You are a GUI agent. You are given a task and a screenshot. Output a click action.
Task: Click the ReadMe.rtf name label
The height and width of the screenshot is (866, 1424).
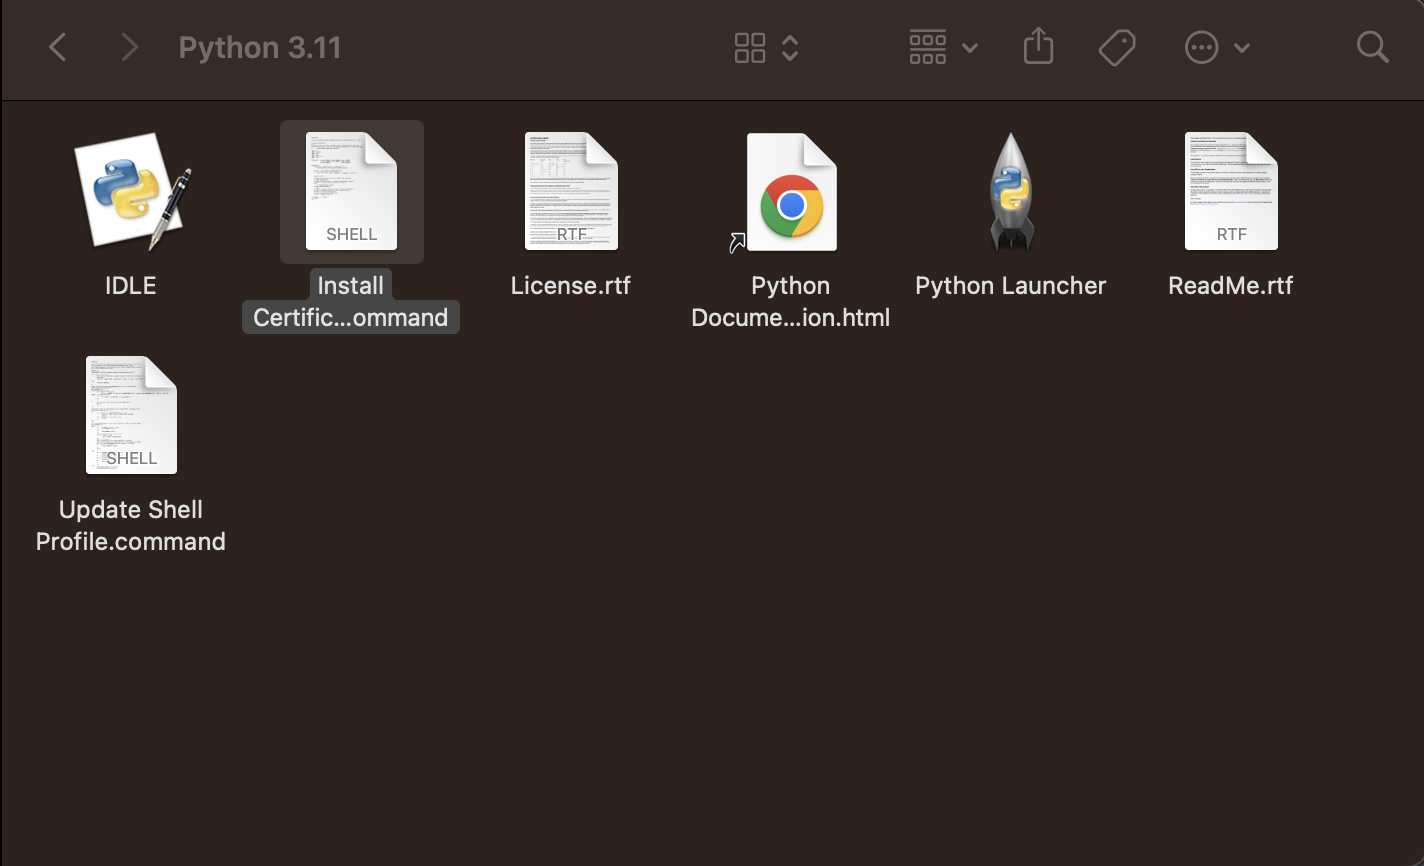1231,285
